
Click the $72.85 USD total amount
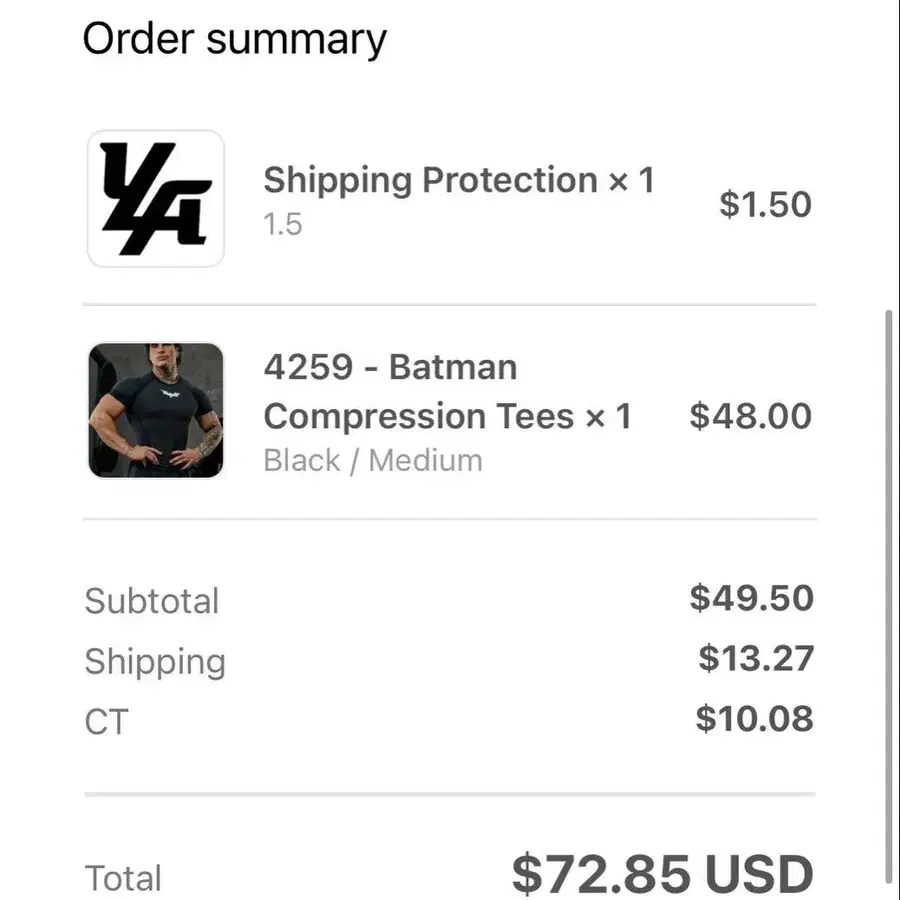coord(662,874)
